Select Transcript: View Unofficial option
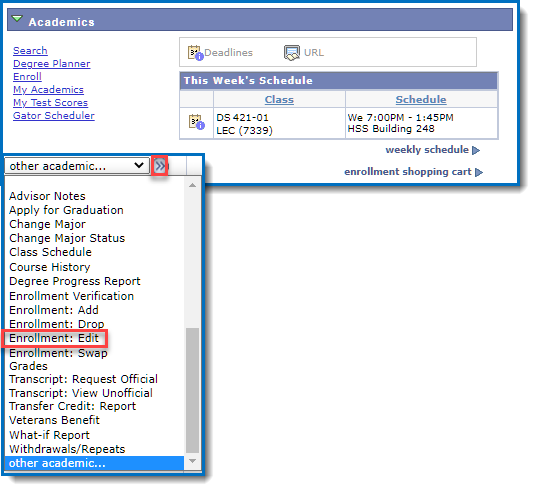Screen dimensions: 535x491 click(81, 393)
